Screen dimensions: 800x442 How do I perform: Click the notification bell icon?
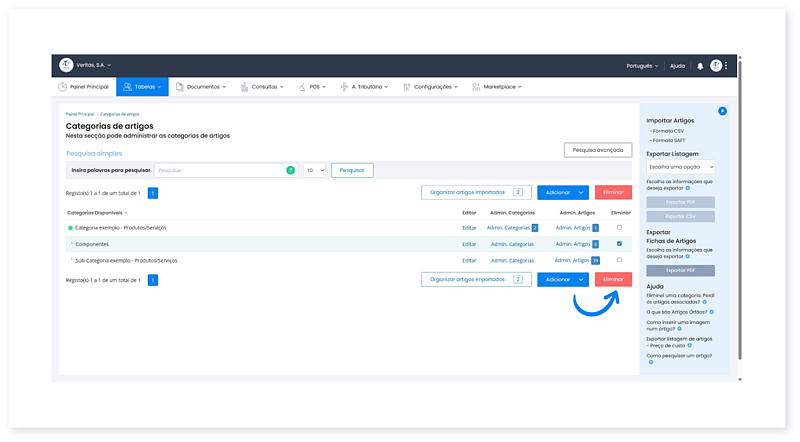pos(700,66)
